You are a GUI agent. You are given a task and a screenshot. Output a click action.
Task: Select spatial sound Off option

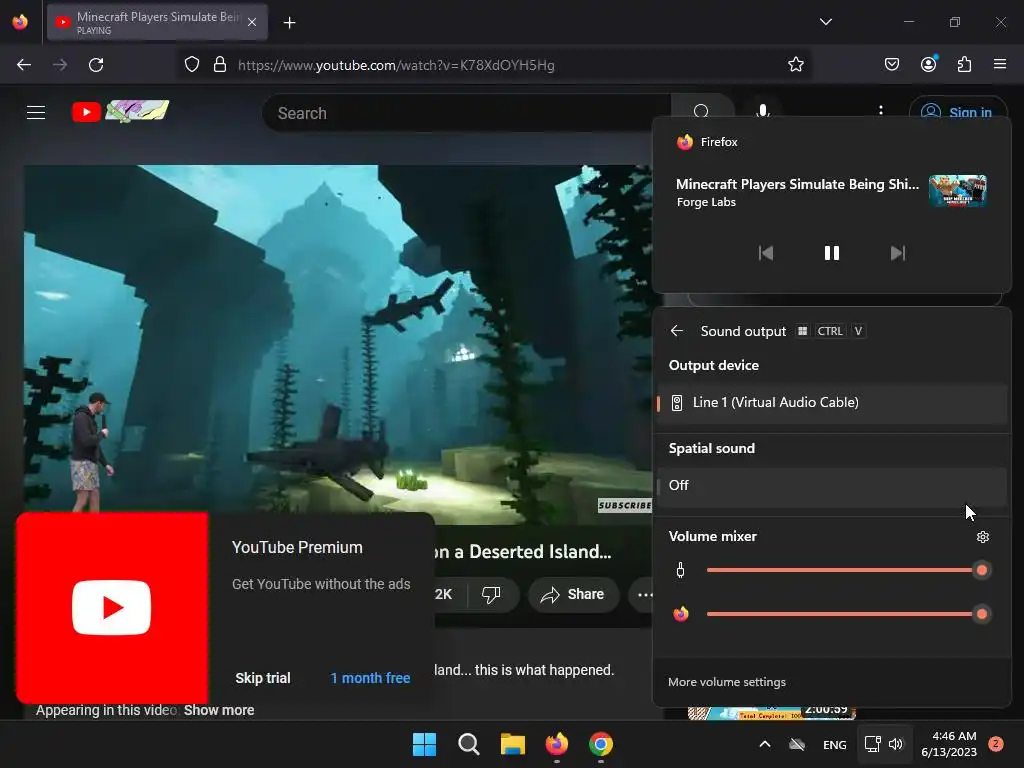point(831,486)
